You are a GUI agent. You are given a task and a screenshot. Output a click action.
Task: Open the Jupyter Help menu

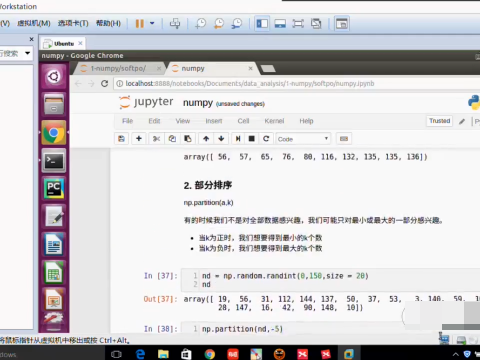coord(306,121)
